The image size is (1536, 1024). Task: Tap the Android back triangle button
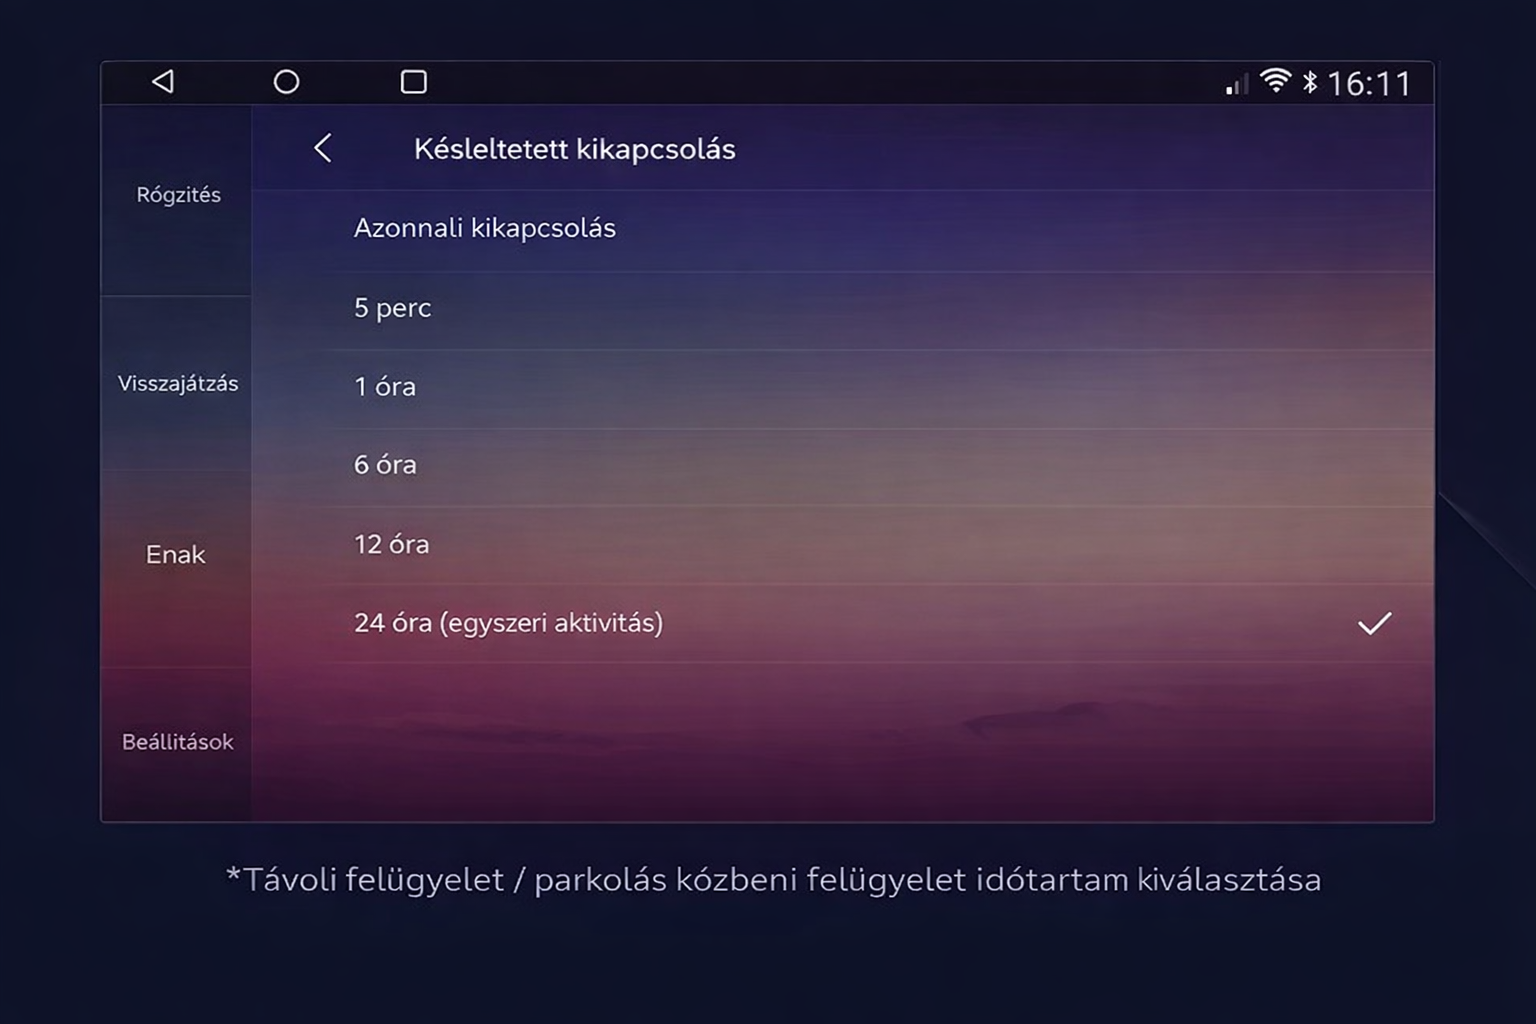point(163,82)
